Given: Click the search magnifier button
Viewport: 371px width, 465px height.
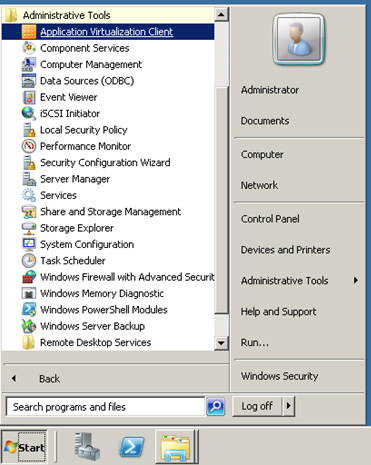Looking at the screenshot, I should pyautogui.click(x=216, y=406).
